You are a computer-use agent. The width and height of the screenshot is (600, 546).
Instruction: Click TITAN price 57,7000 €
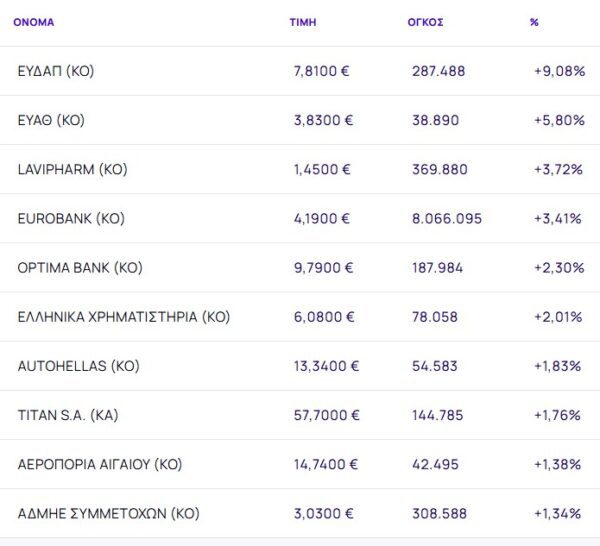tap(327, 415)
